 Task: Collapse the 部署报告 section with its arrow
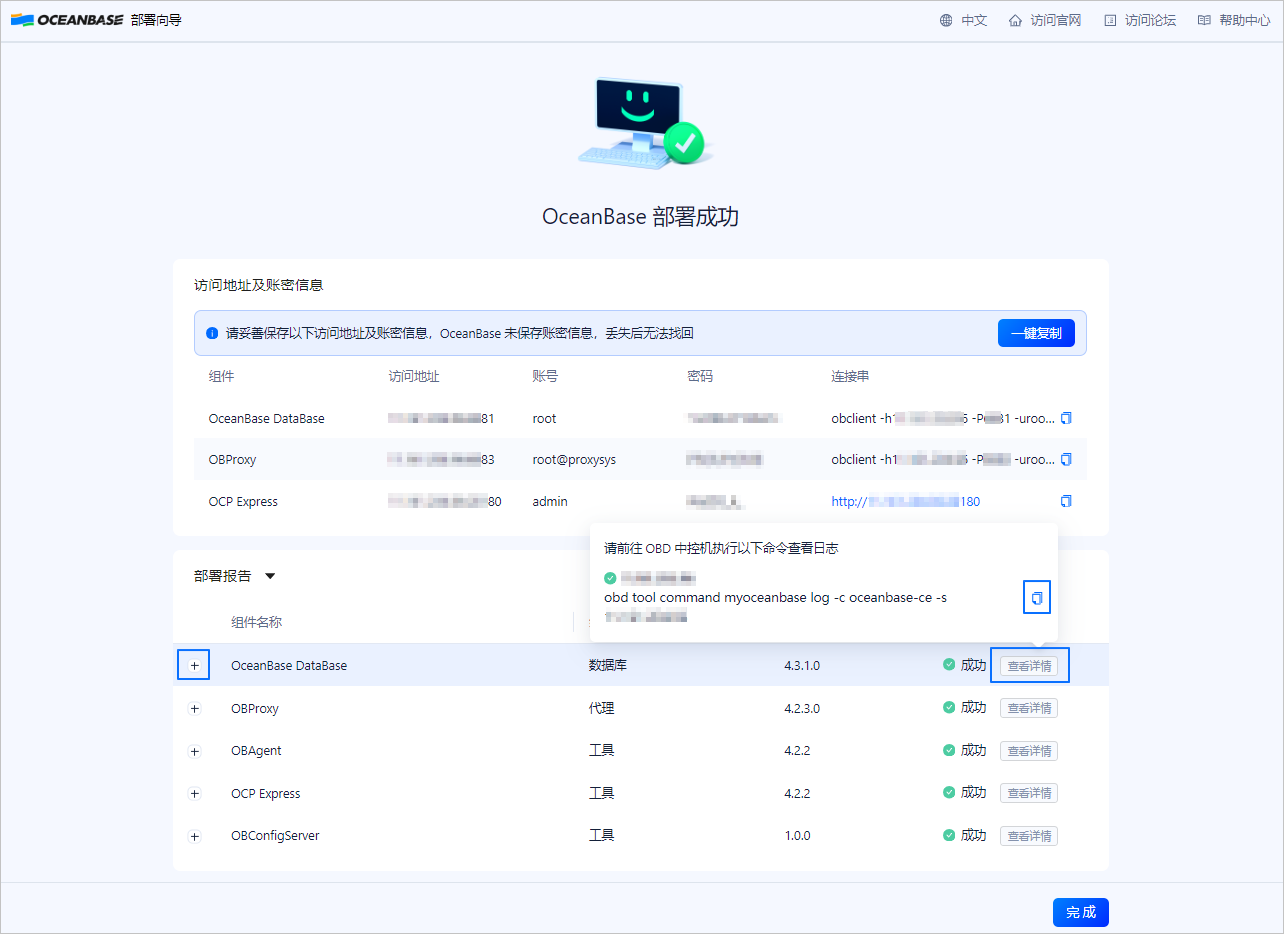[x=269, y=576]
